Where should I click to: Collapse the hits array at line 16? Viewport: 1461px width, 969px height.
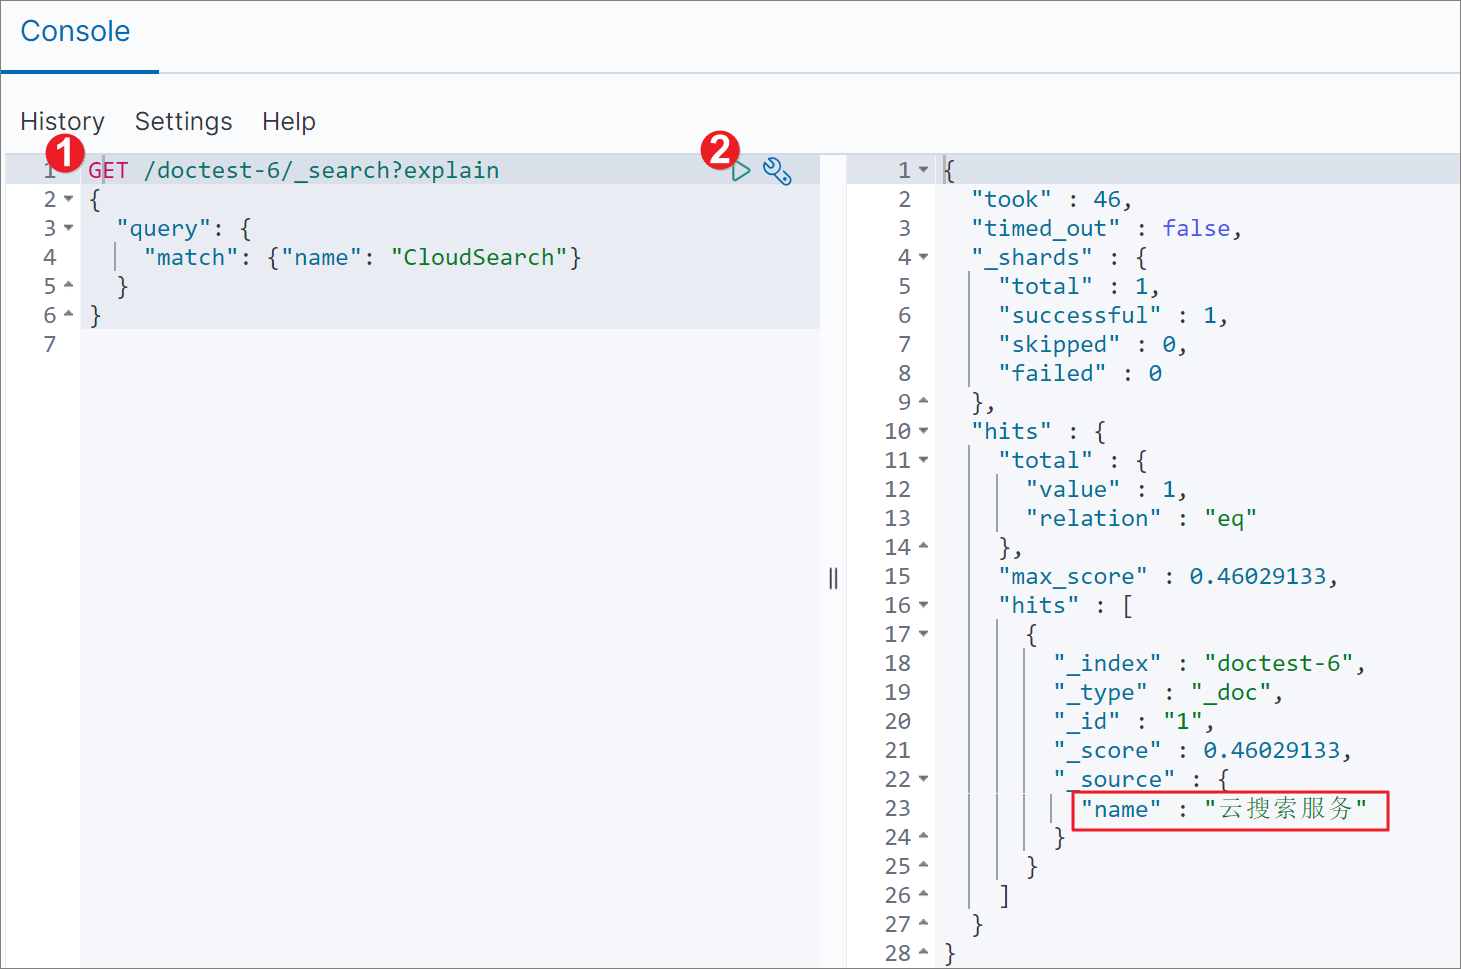click(x=923, y=605)
